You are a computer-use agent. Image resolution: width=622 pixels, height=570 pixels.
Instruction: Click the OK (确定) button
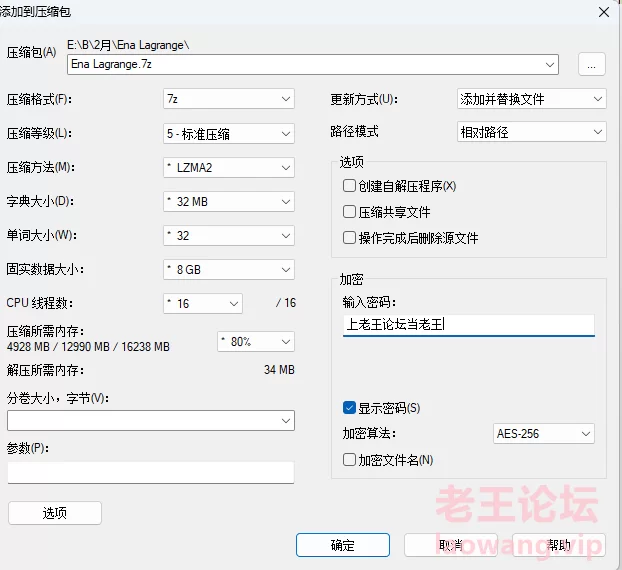pyautogui.click(x=342, y=545)
